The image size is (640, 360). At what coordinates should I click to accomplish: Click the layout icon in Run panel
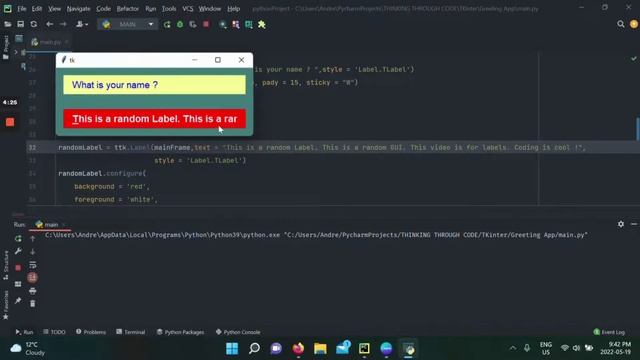[x=18, y=284]
